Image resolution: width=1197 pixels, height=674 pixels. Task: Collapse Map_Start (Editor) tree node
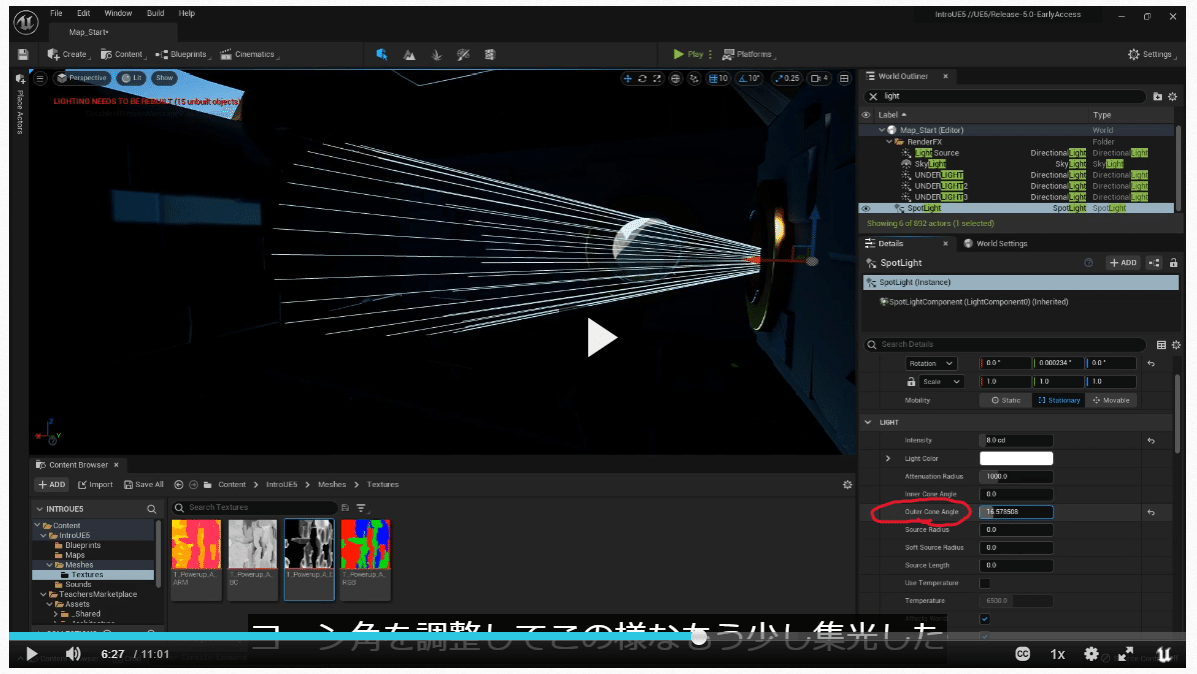882,131
